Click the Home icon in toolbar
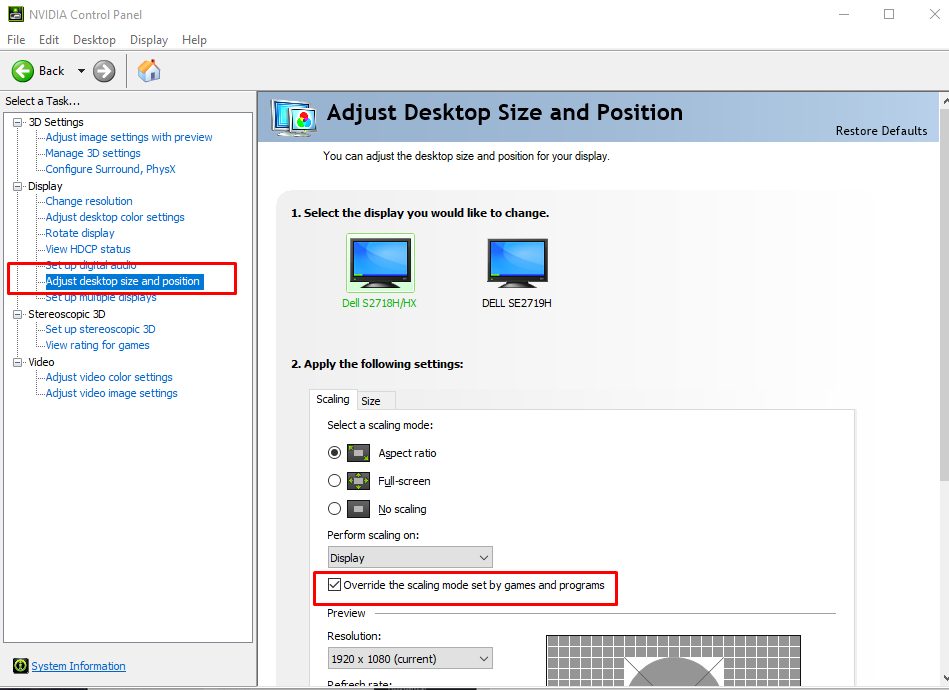The image size is (949, 690). point(149,71)
